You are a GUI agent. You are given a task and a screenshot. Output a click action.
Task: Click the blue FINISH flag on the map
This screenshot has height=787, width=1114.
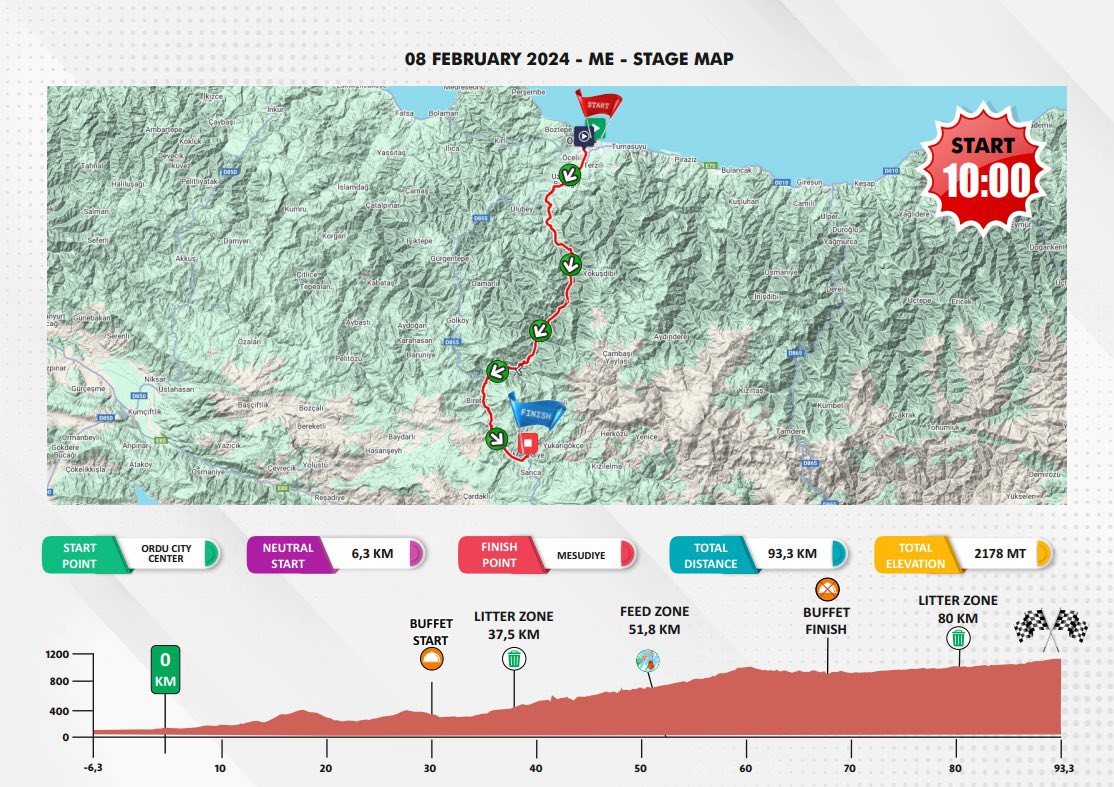[536, 412]
